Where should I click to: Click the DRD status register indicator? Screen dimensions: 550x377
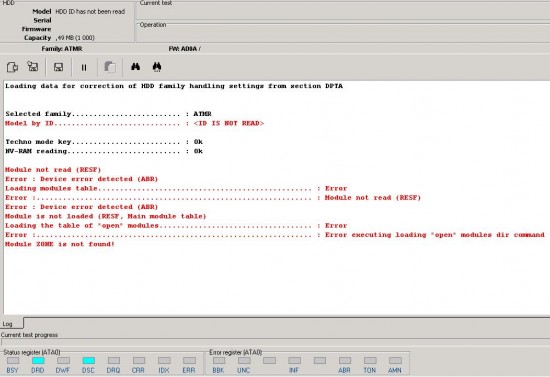click(x=38, y=361)
